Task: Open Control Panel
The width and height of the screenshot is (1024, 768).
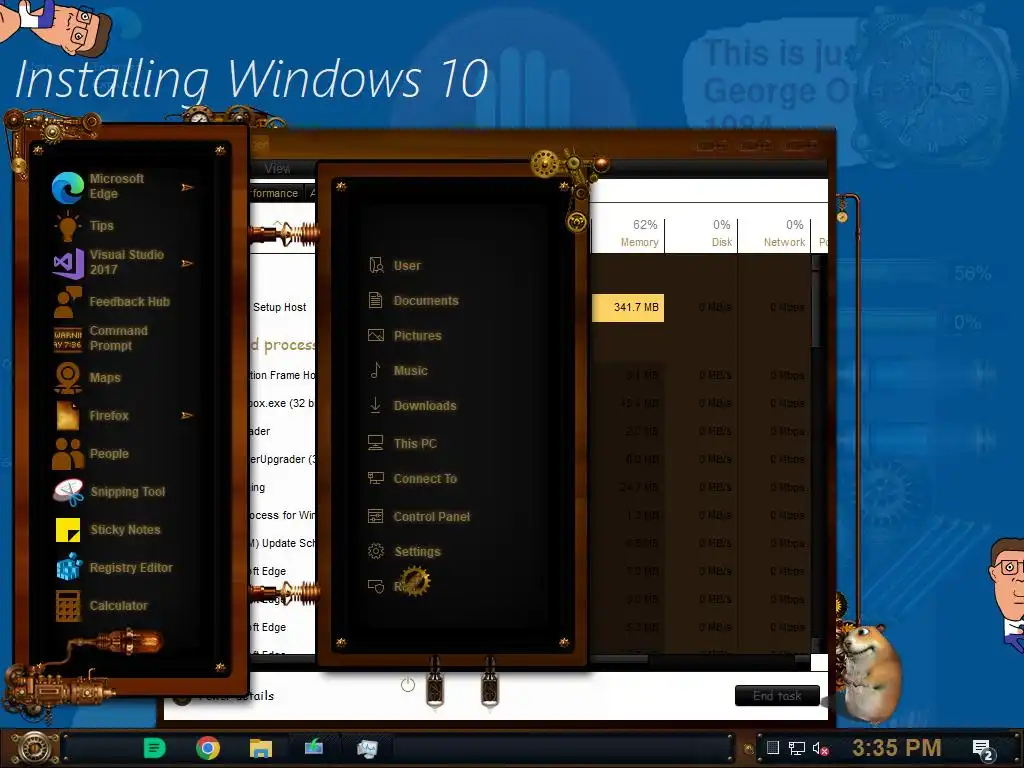Action: (419, 517)
